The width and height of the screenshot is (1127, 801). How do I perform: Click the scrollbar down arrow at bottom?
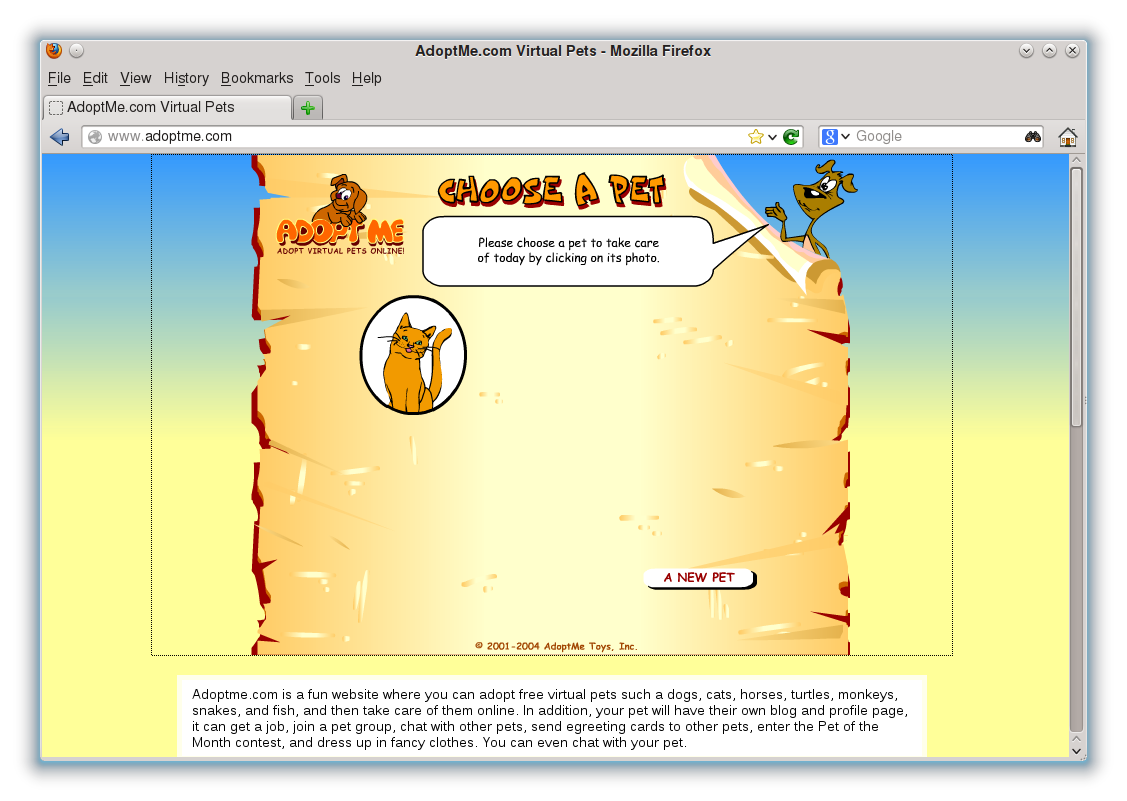(x=1076, y=751)
